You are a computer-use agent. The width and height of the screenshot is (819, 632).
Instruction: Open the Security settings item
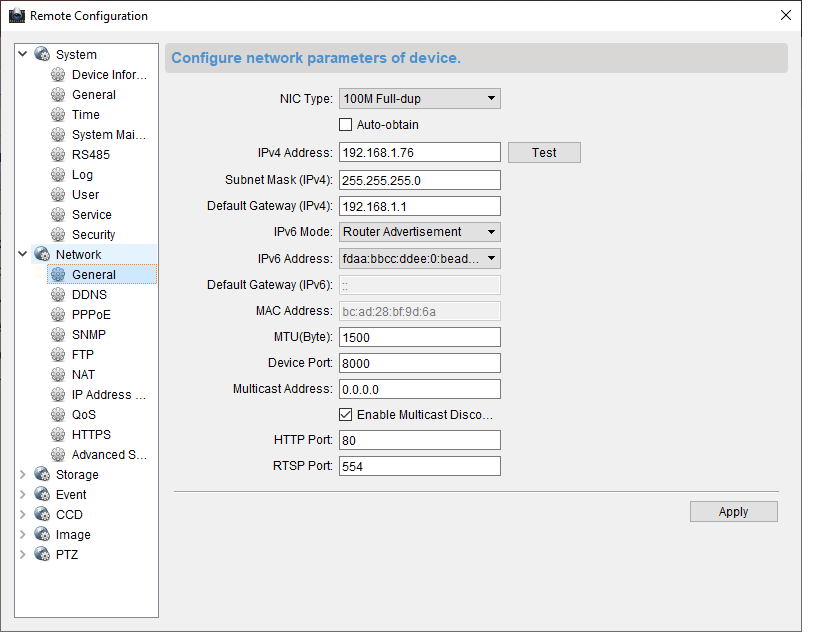93,235
